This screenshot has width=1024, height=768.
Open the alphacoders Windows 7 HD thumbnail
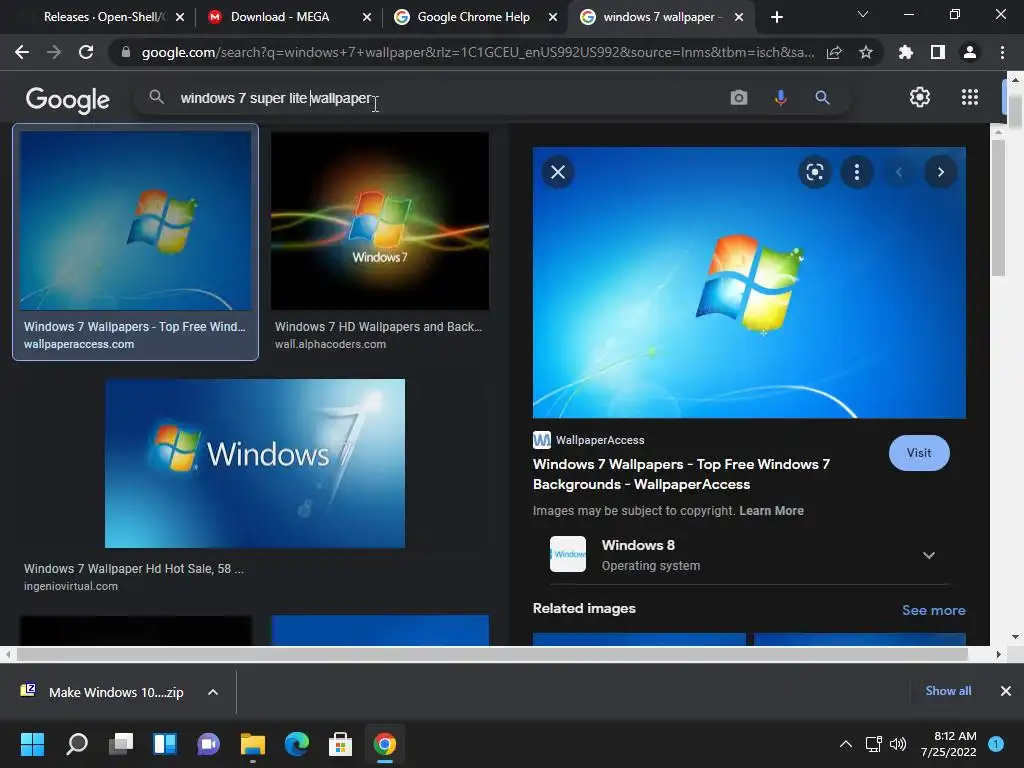click(379, 221)
